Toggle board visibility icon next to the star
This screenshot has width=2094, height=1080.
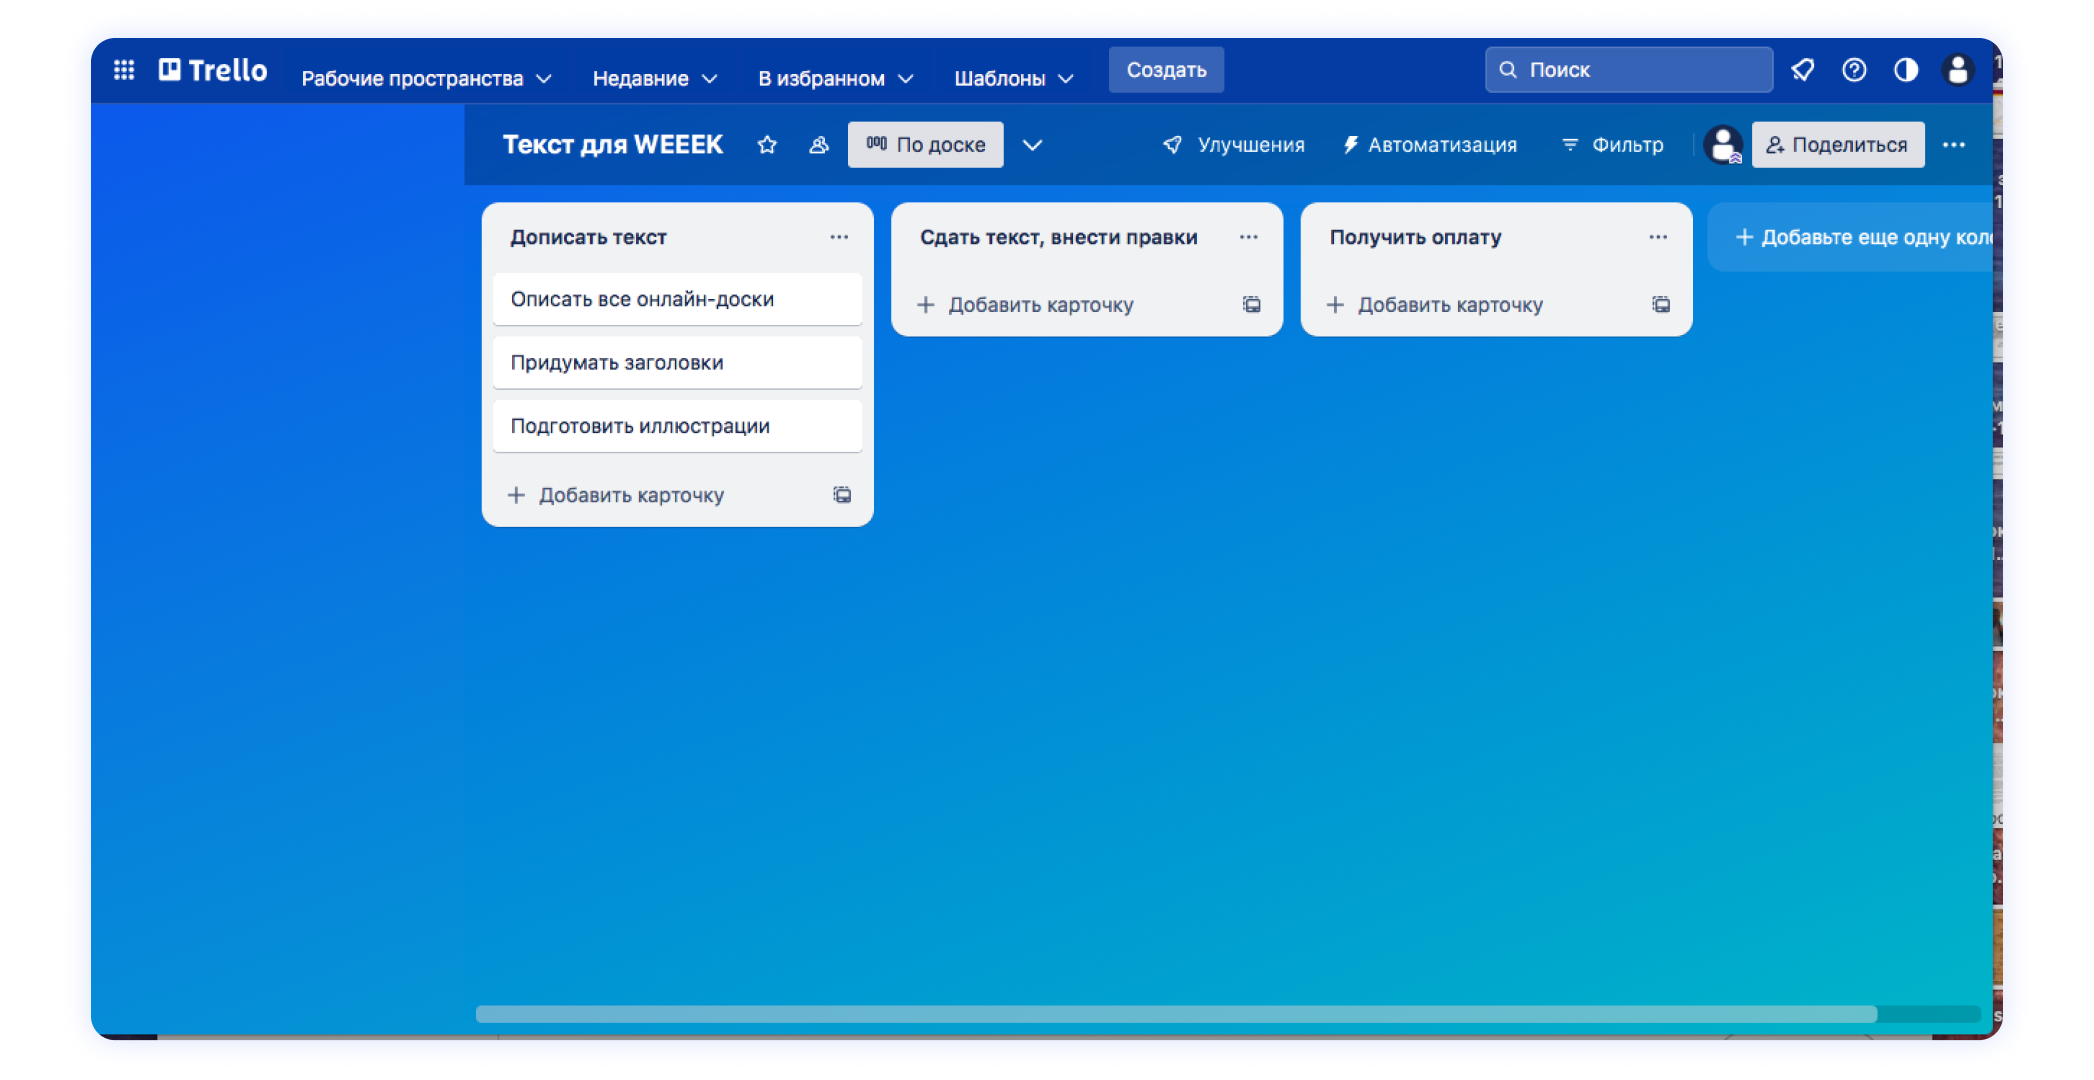pyautogui.click(x=818, y=144)
